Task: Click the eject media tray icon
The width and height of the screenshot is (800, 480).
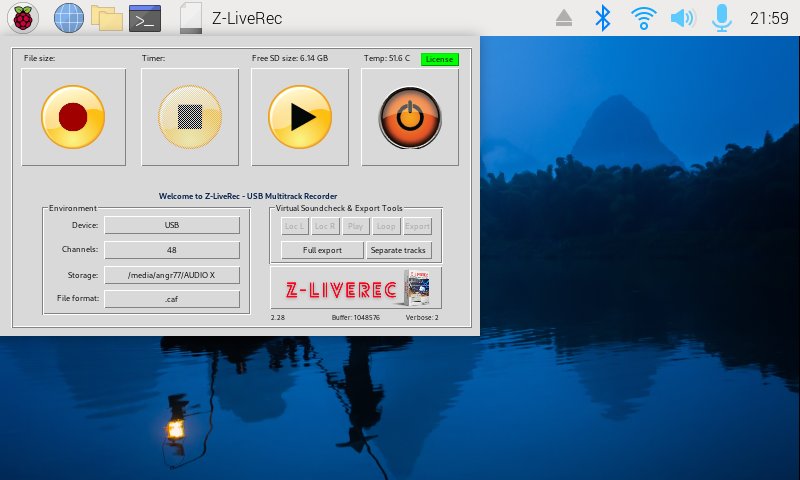Action: (x=564, y=18)
